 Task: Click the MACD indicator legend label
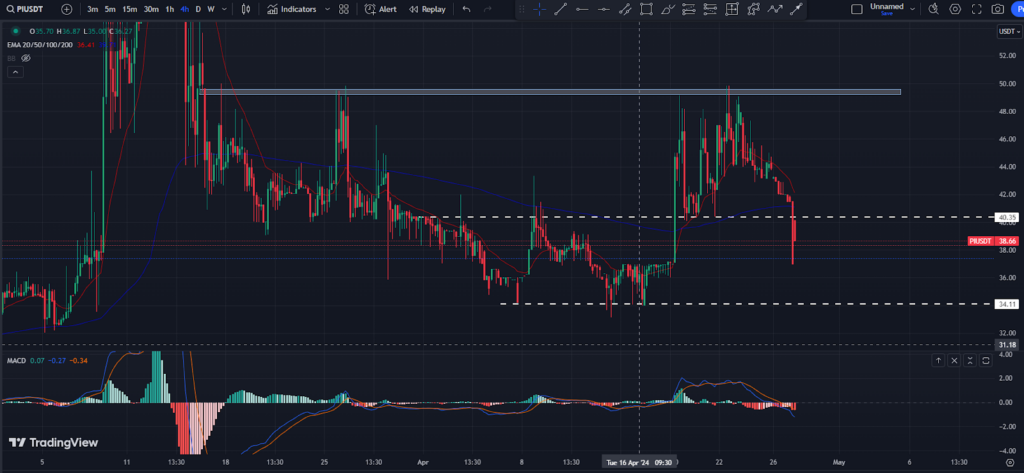tap(16, 360)
